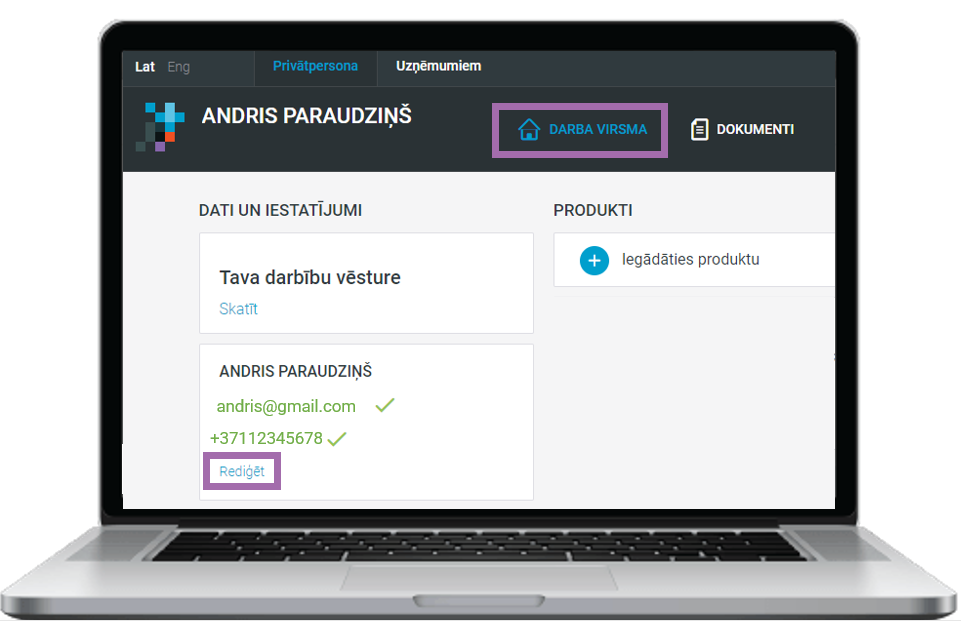Select the phone number +37112345678

[264, 438]
